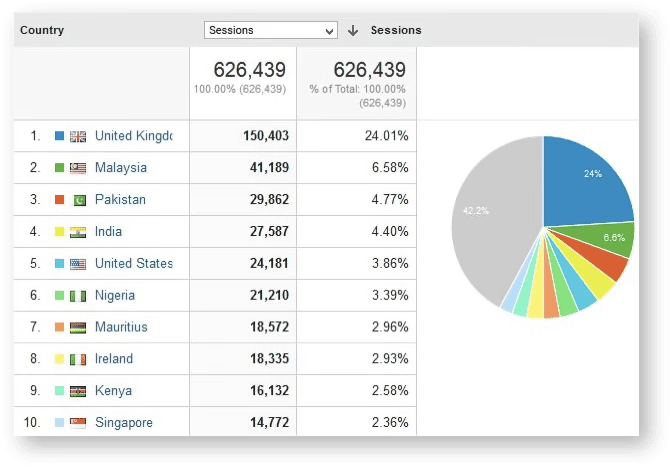This screenshot has width=670, height=467.
Task: Open the Singapore country link
Action: 124,423
